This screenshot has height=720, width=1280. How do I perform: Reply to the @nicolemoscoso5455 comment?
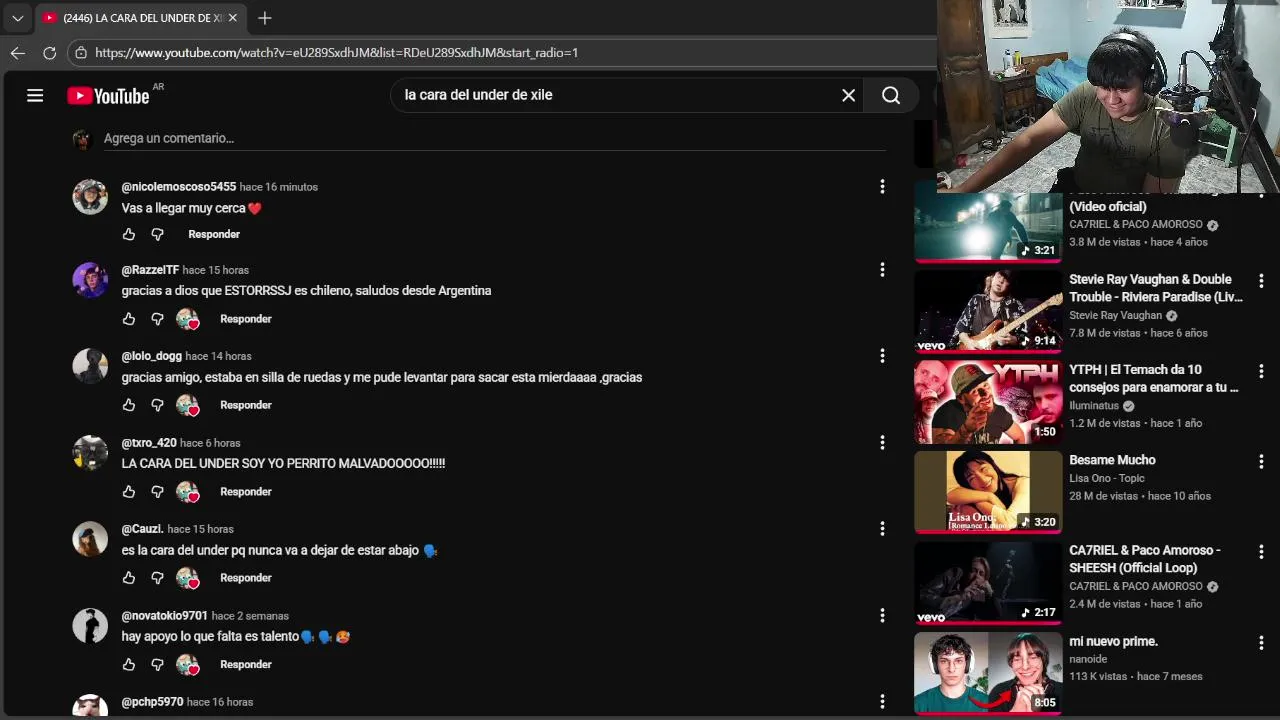point(214,234)
